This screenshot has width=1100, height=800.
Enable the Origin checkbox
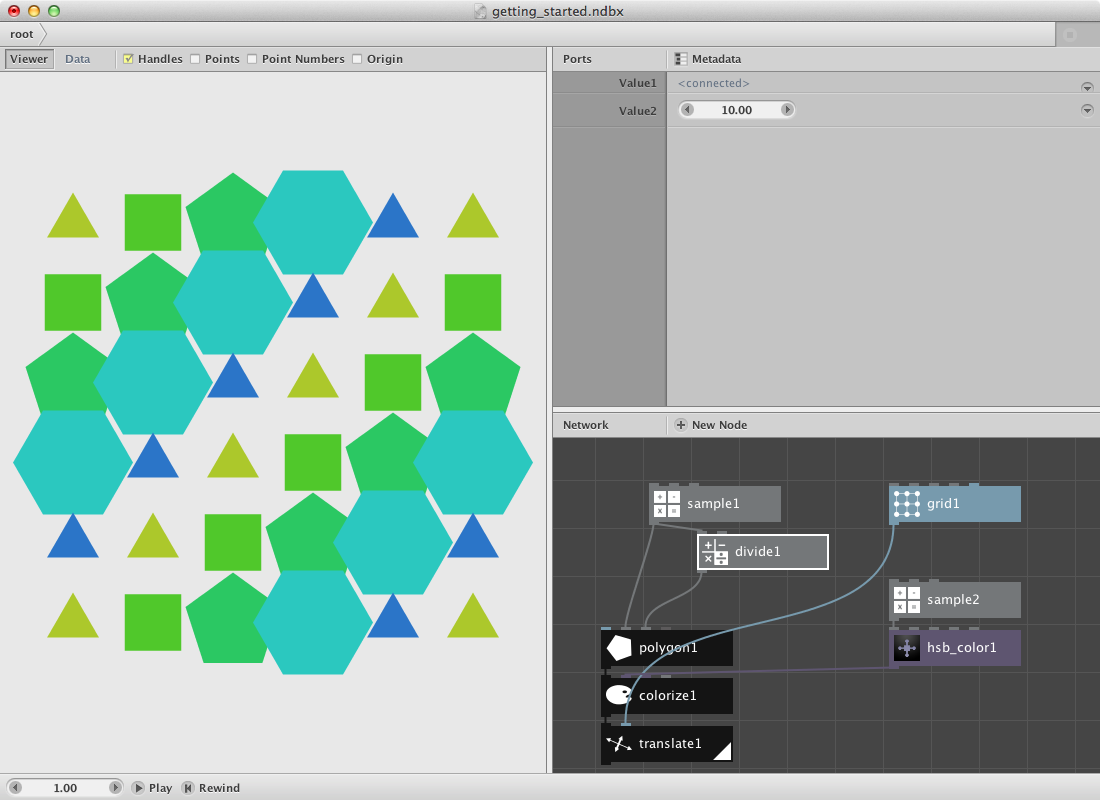(356, 59)
